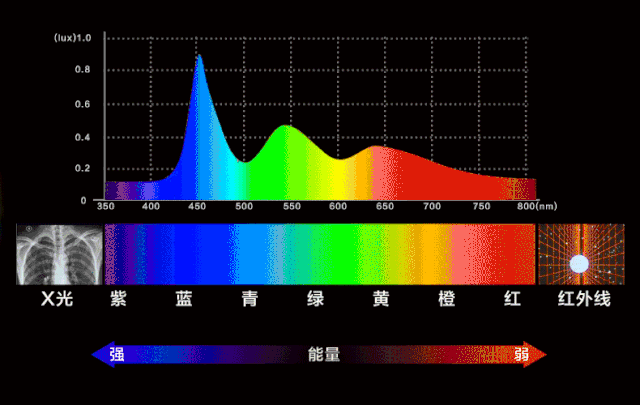640x405 pixels.
Task: Click the infrared glowing orb thumbnail
Action: coord(579,254)
